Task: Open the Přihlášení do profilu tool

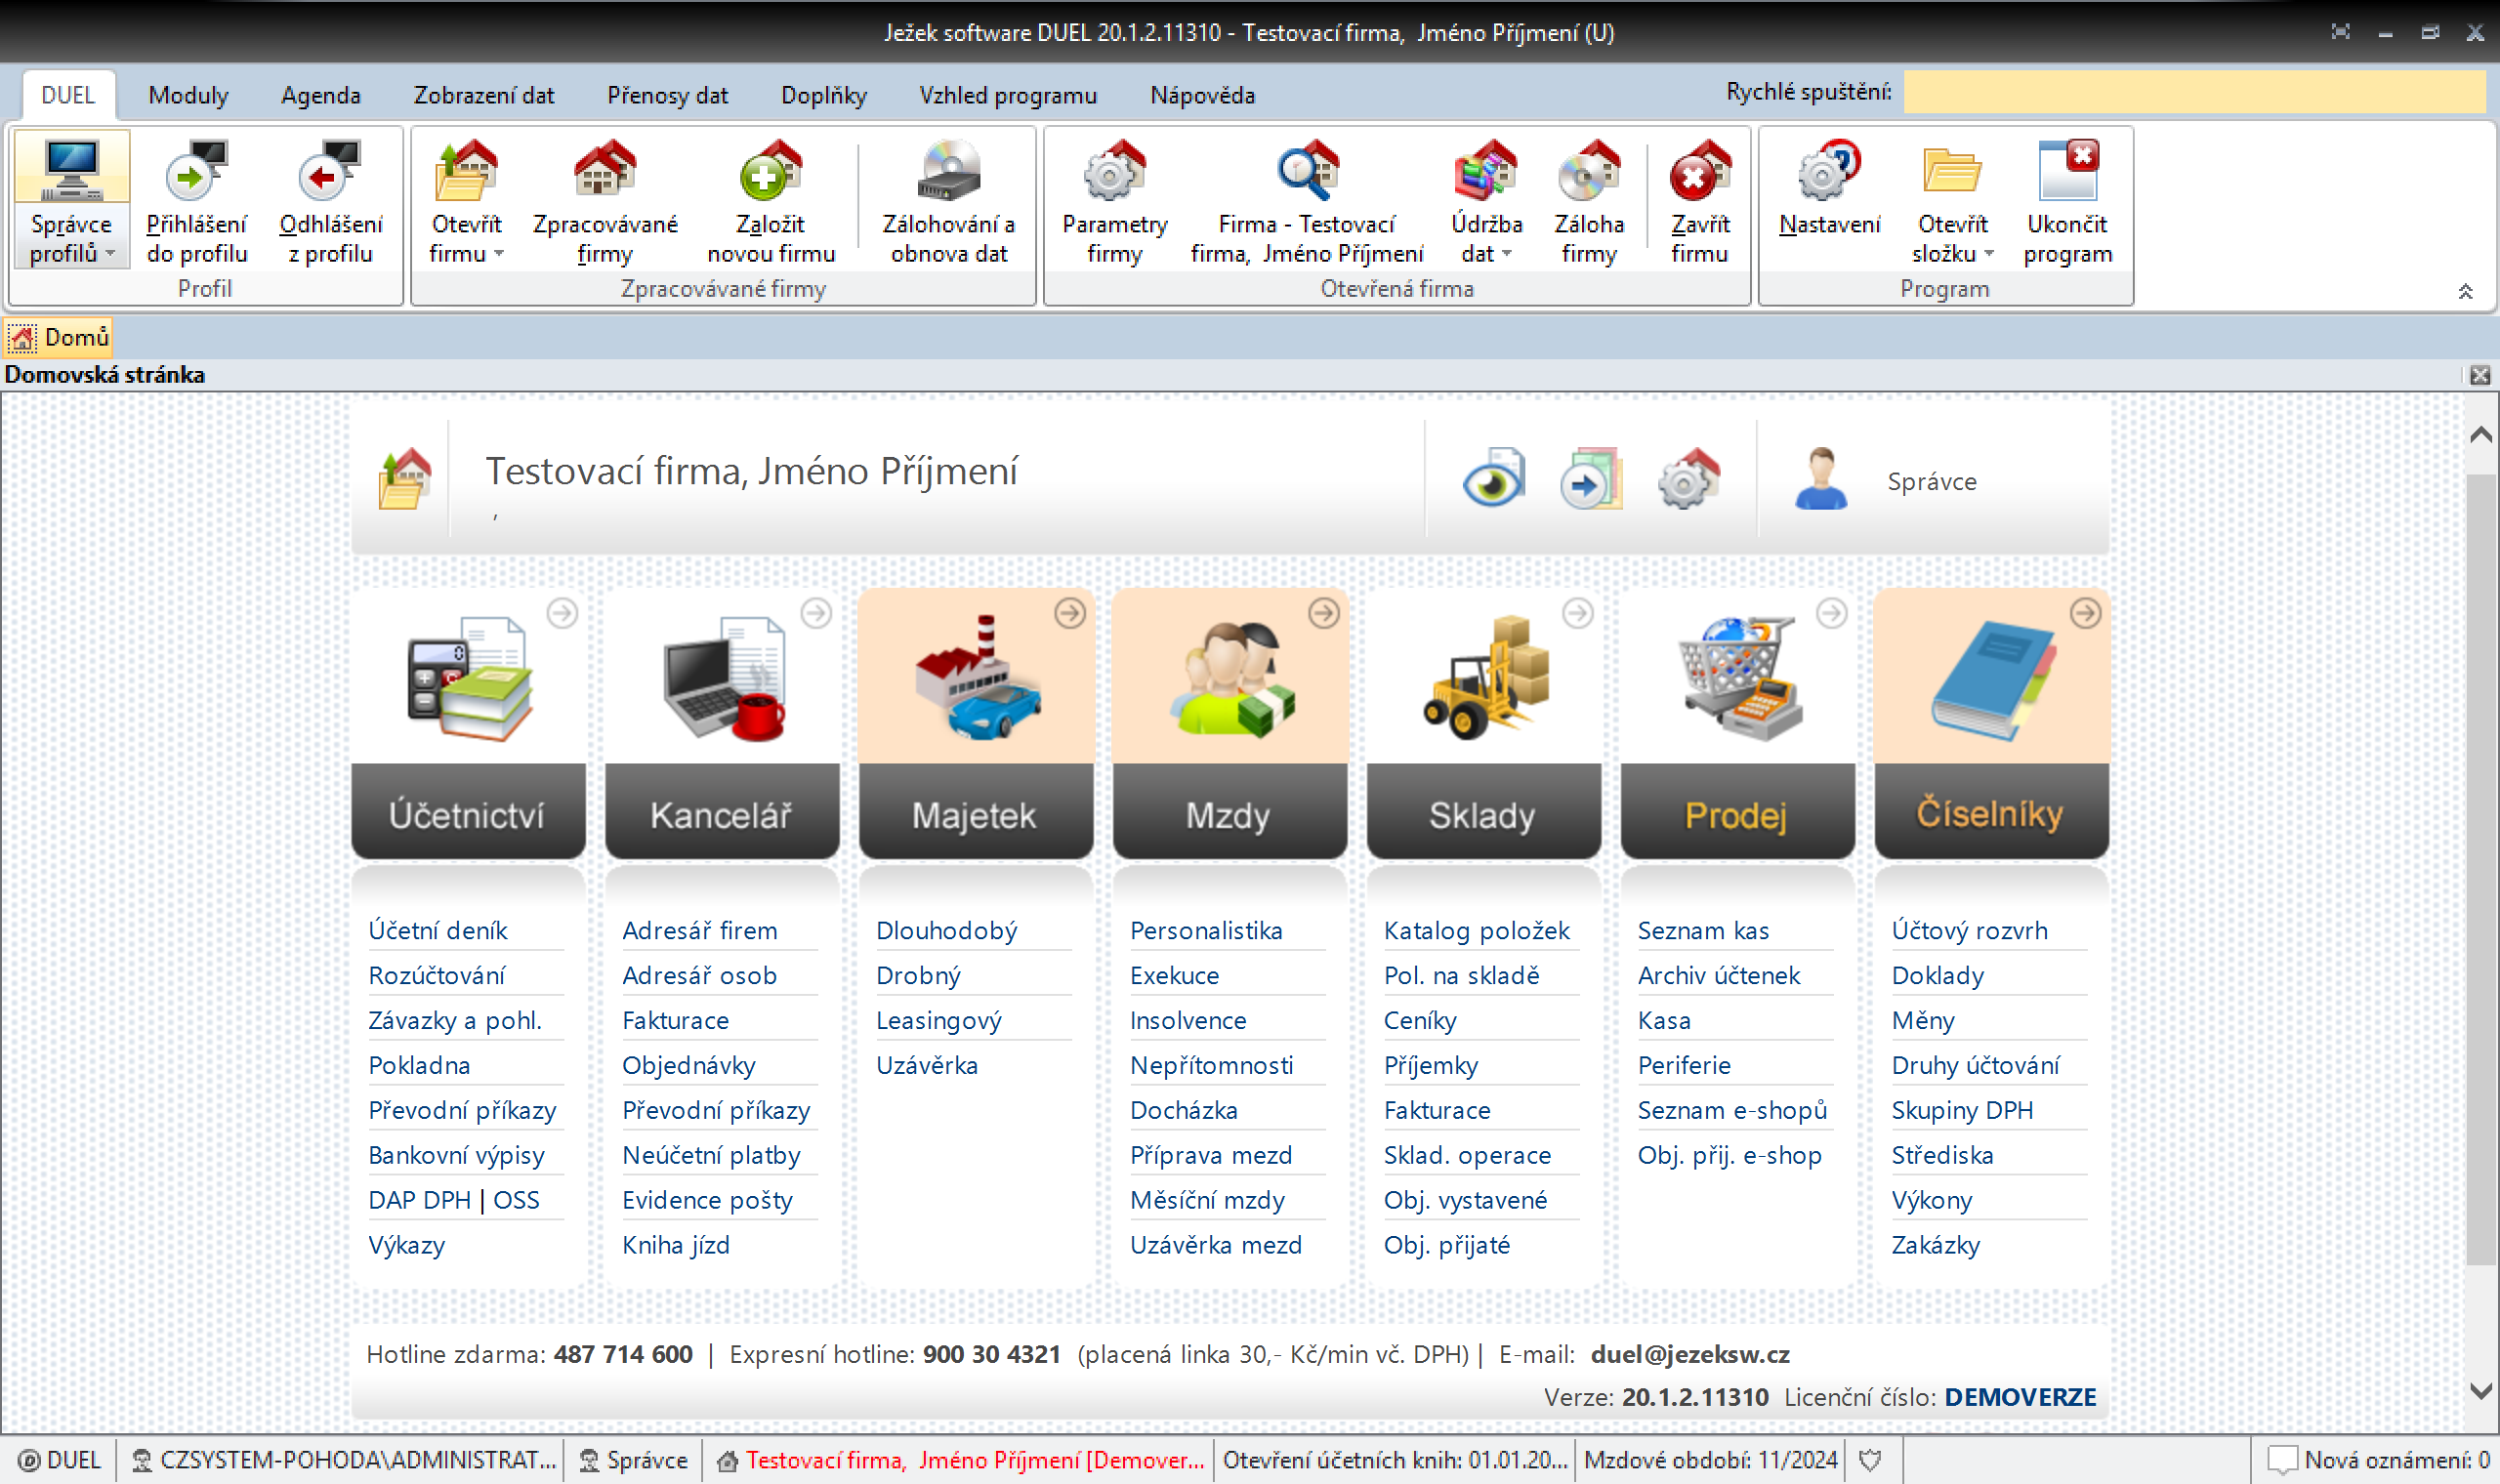Action: (x=196, y=201)
